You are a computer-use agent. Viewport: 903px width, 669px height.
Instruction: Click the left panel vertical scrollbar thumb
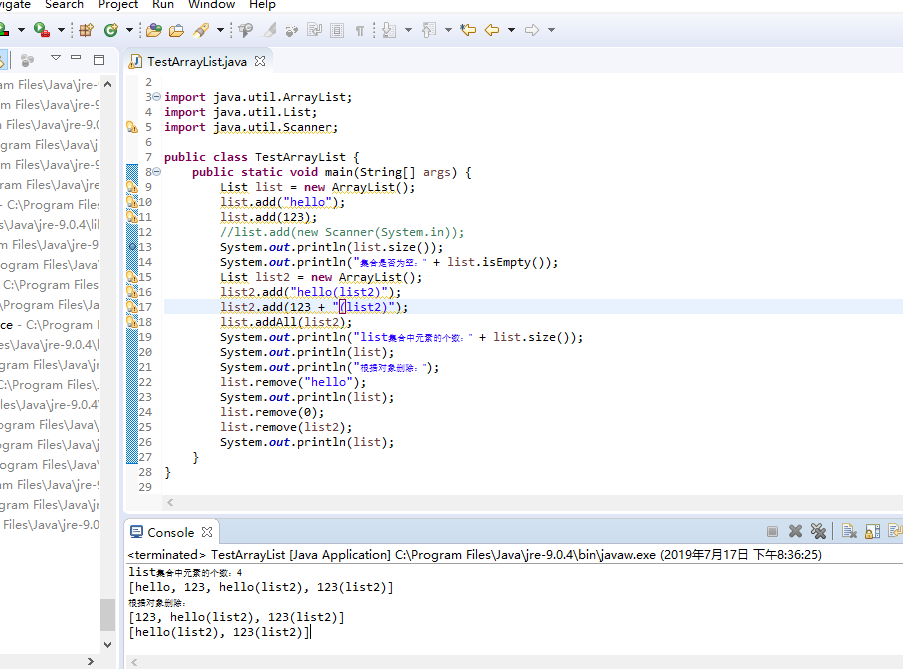(107, 615)
